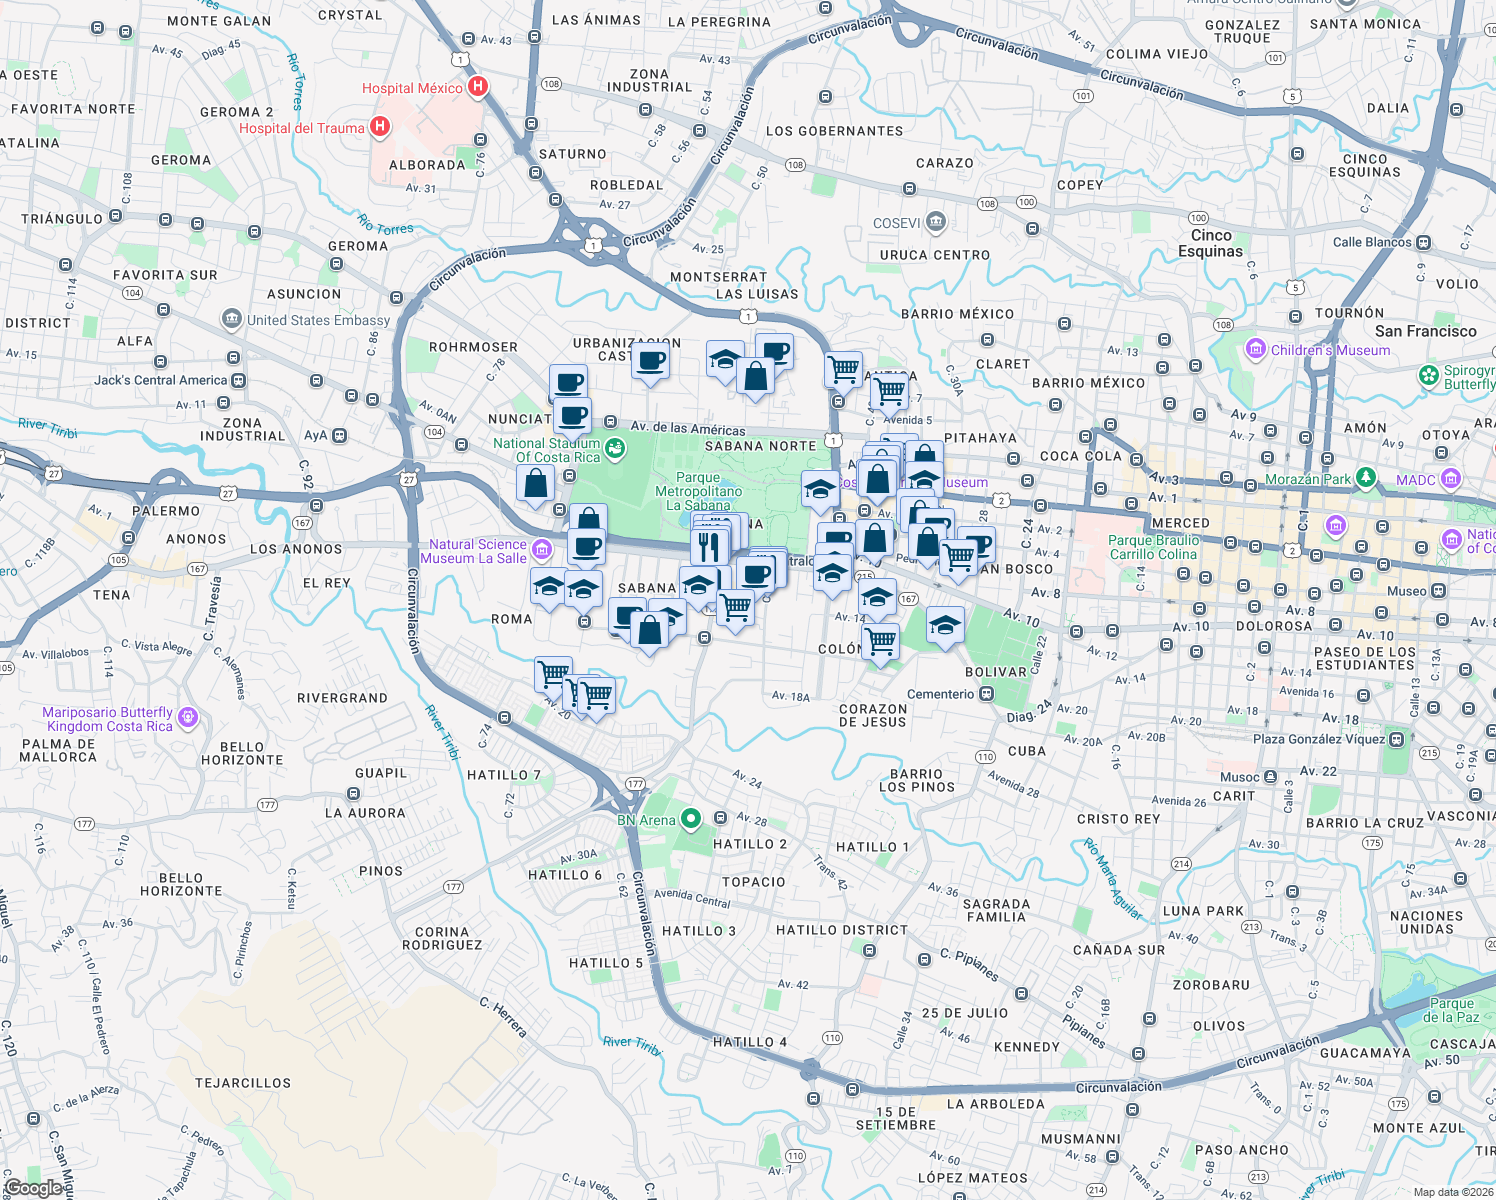This screenshot has height=1200, width=1496.
Task: Click the Hospital del Trauma marker
Action: click(380, 126)
